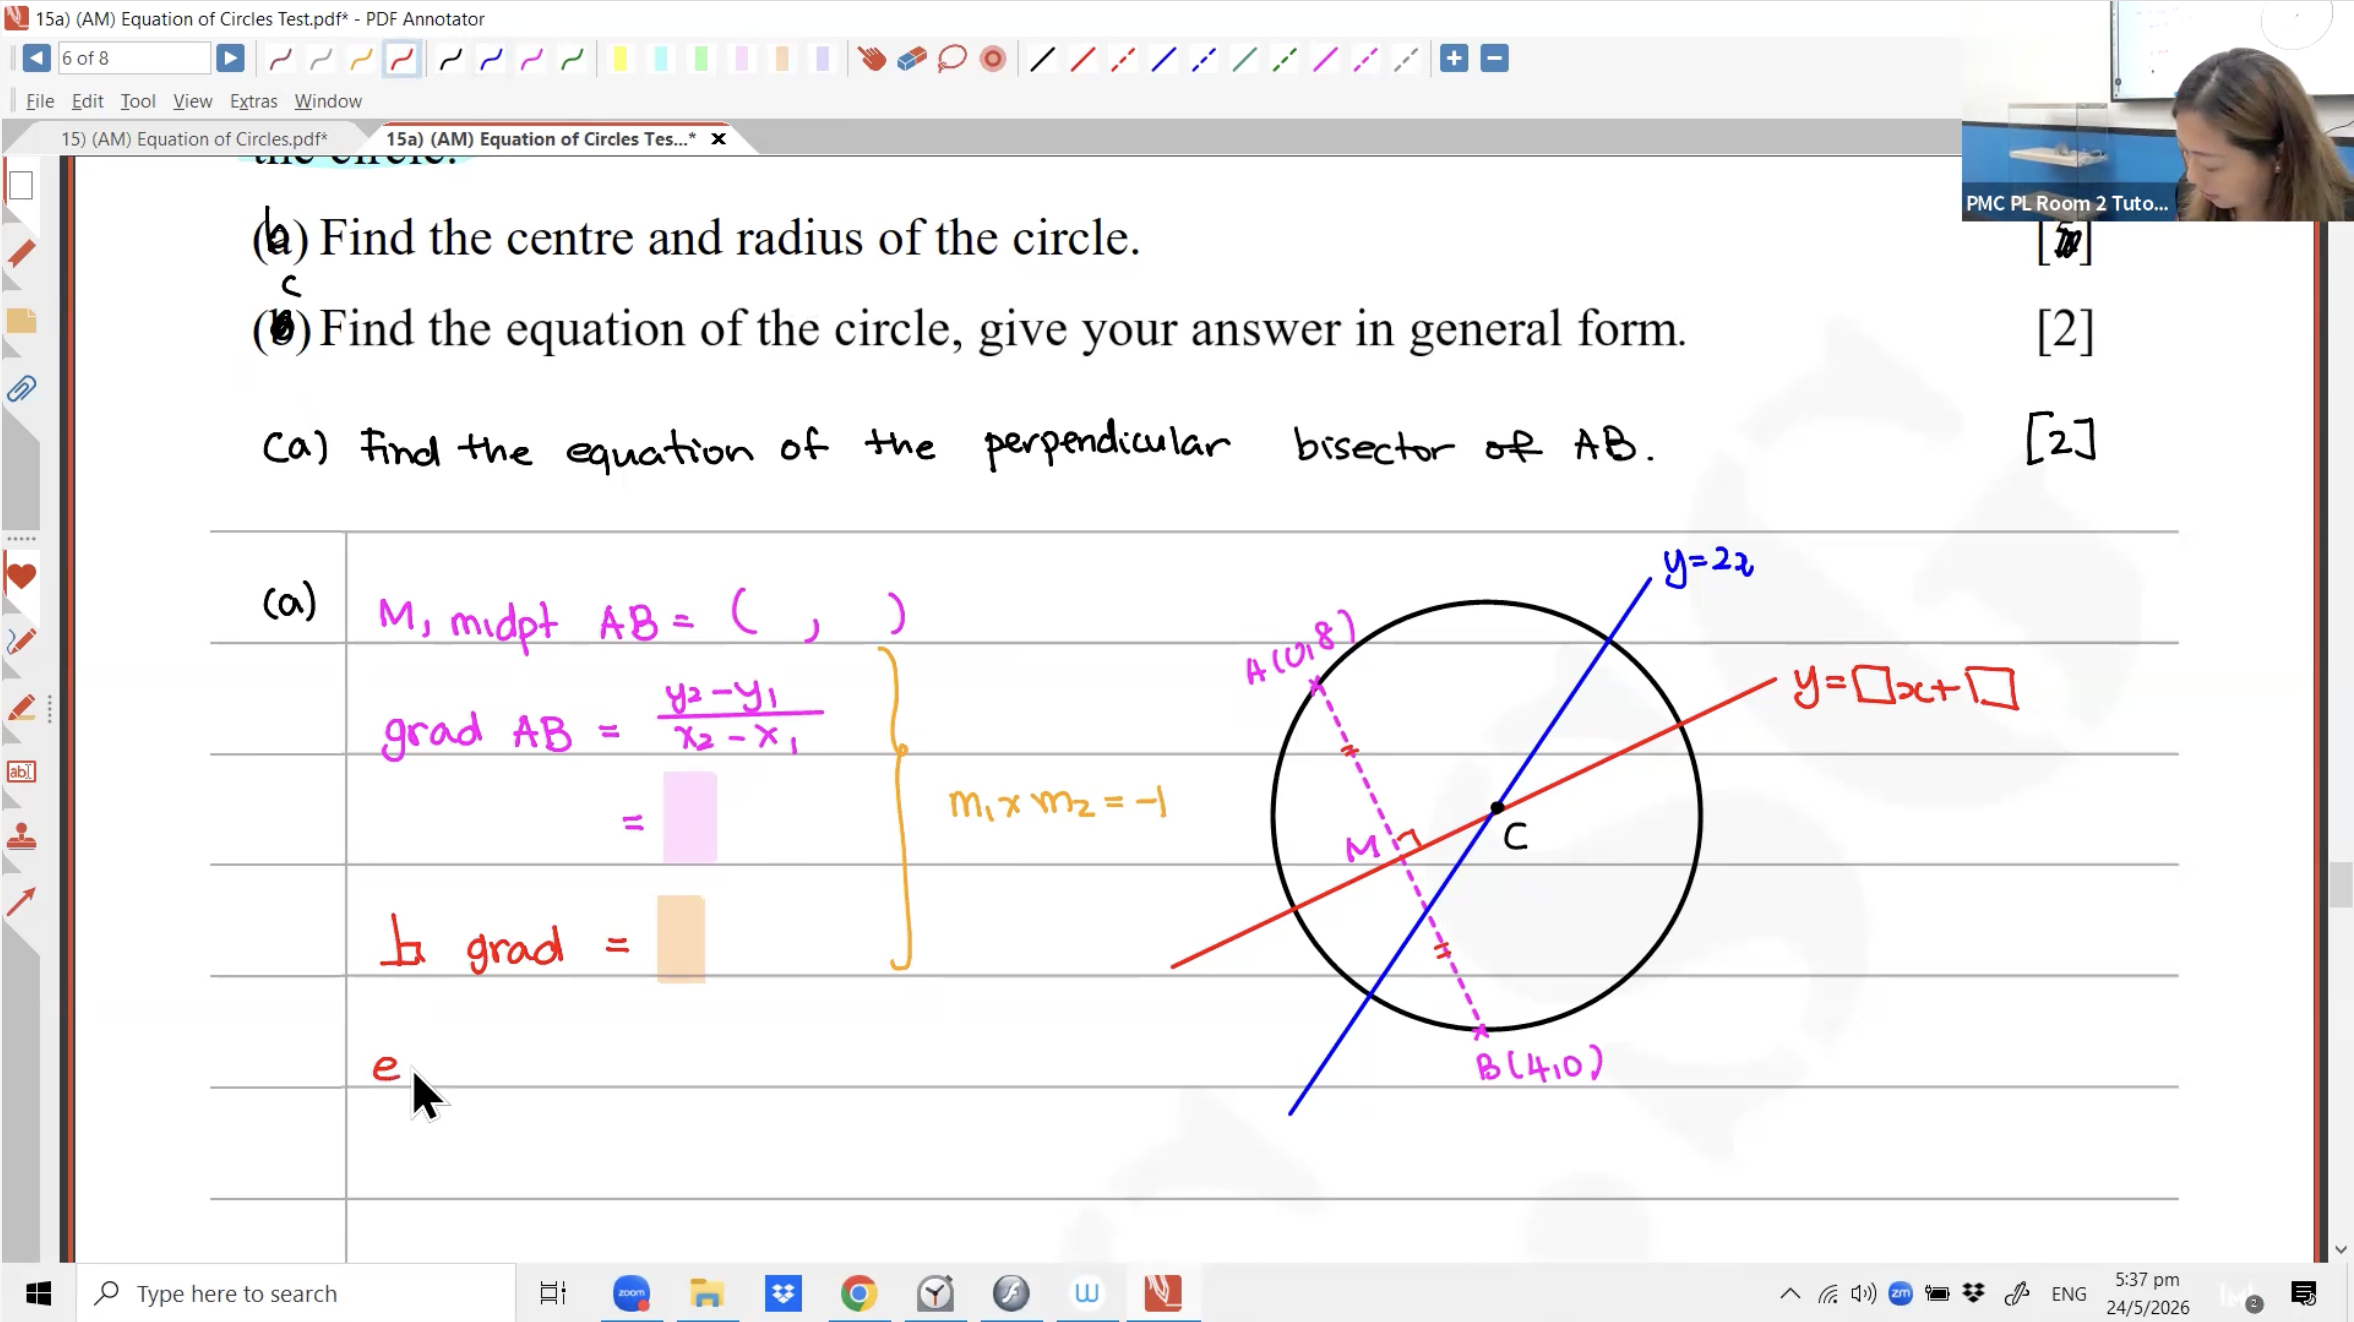
Task: Choose the lavender highlighter
Action: 822,59
